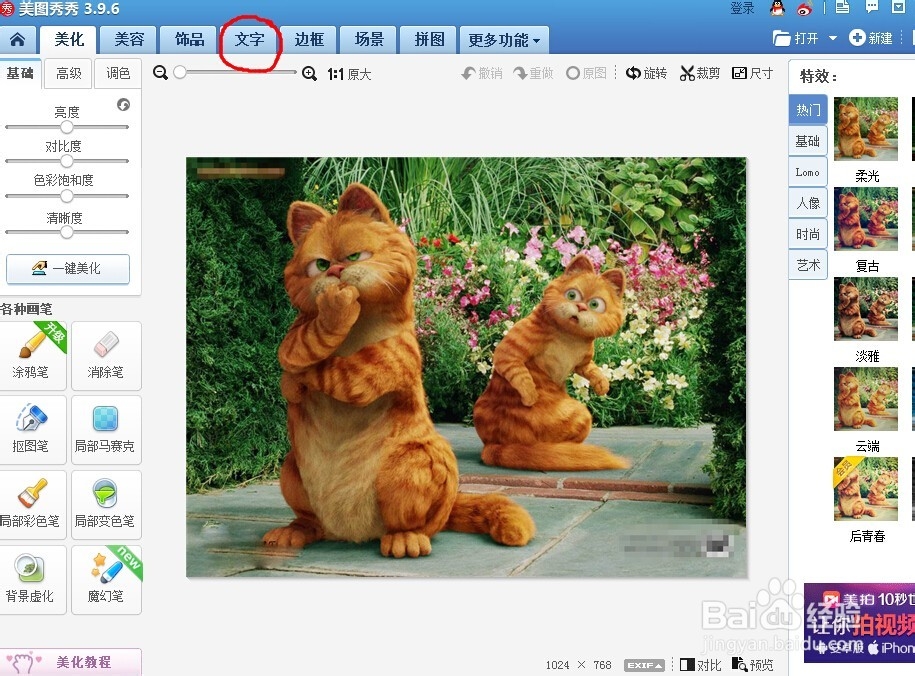Switch to the 调色 color adjustment tab

pyautogui.click(x=118, y=73)
